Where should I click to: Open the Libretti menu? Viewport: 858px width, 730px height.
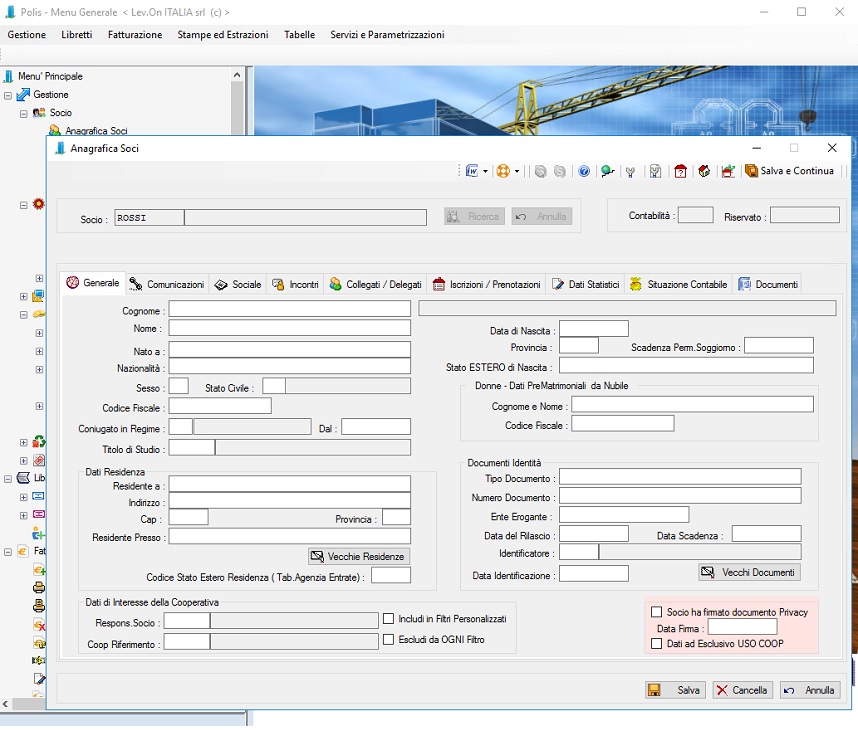77,34
